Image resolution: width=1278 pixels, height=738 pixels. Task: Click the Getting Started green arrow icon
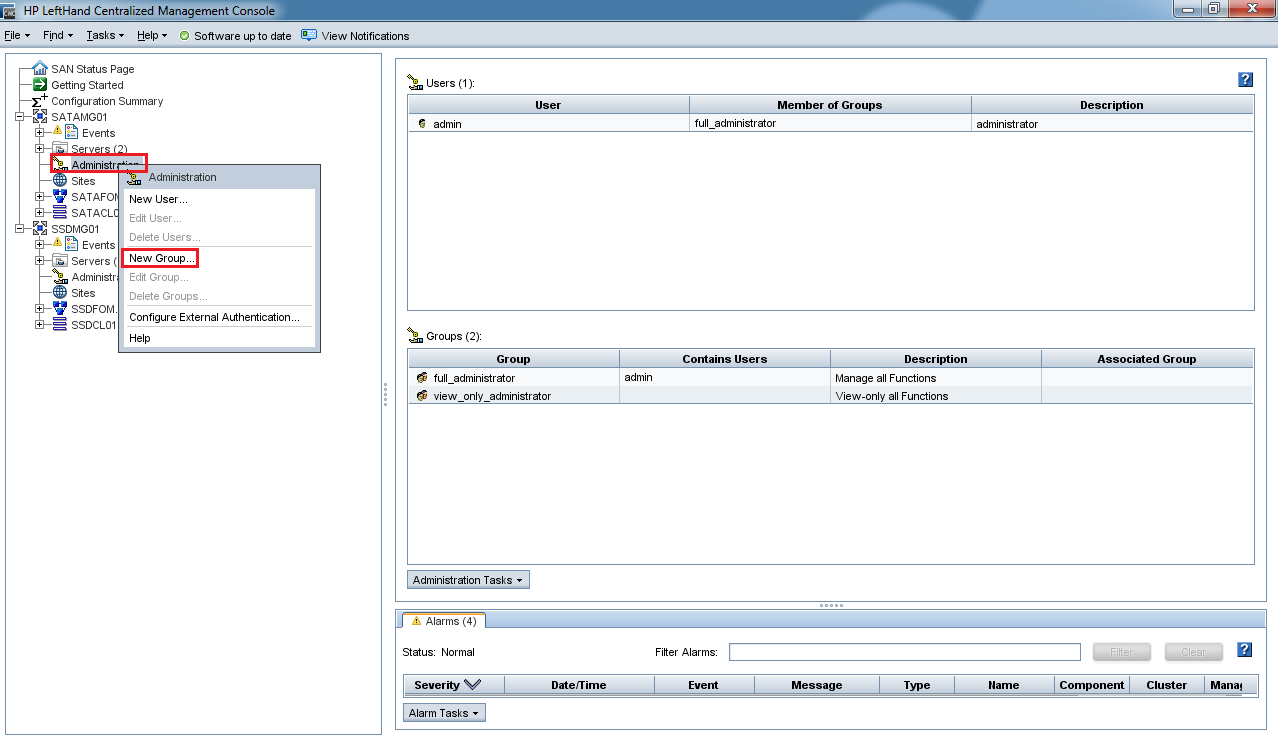pos(40,85)
